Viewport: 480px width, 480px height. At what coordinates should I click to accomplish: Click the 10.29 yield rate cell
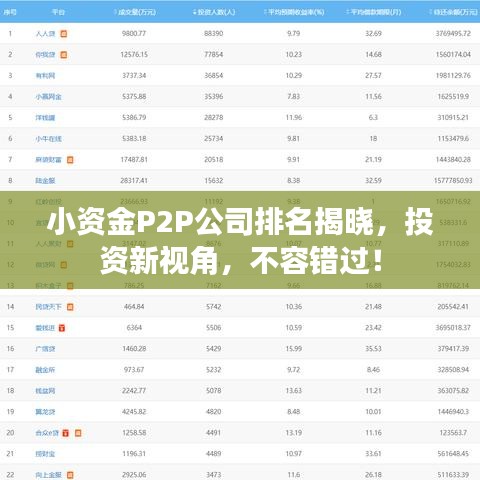[x=294, y=75]
